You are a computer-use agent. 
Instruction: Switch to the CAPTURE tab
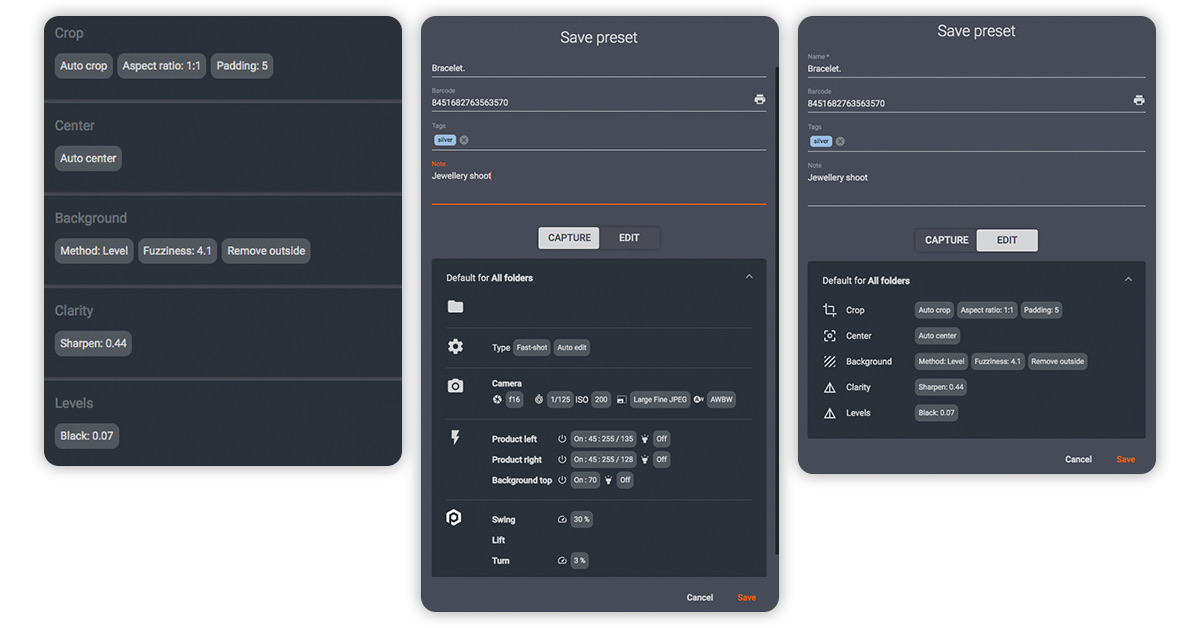[568, 238]
